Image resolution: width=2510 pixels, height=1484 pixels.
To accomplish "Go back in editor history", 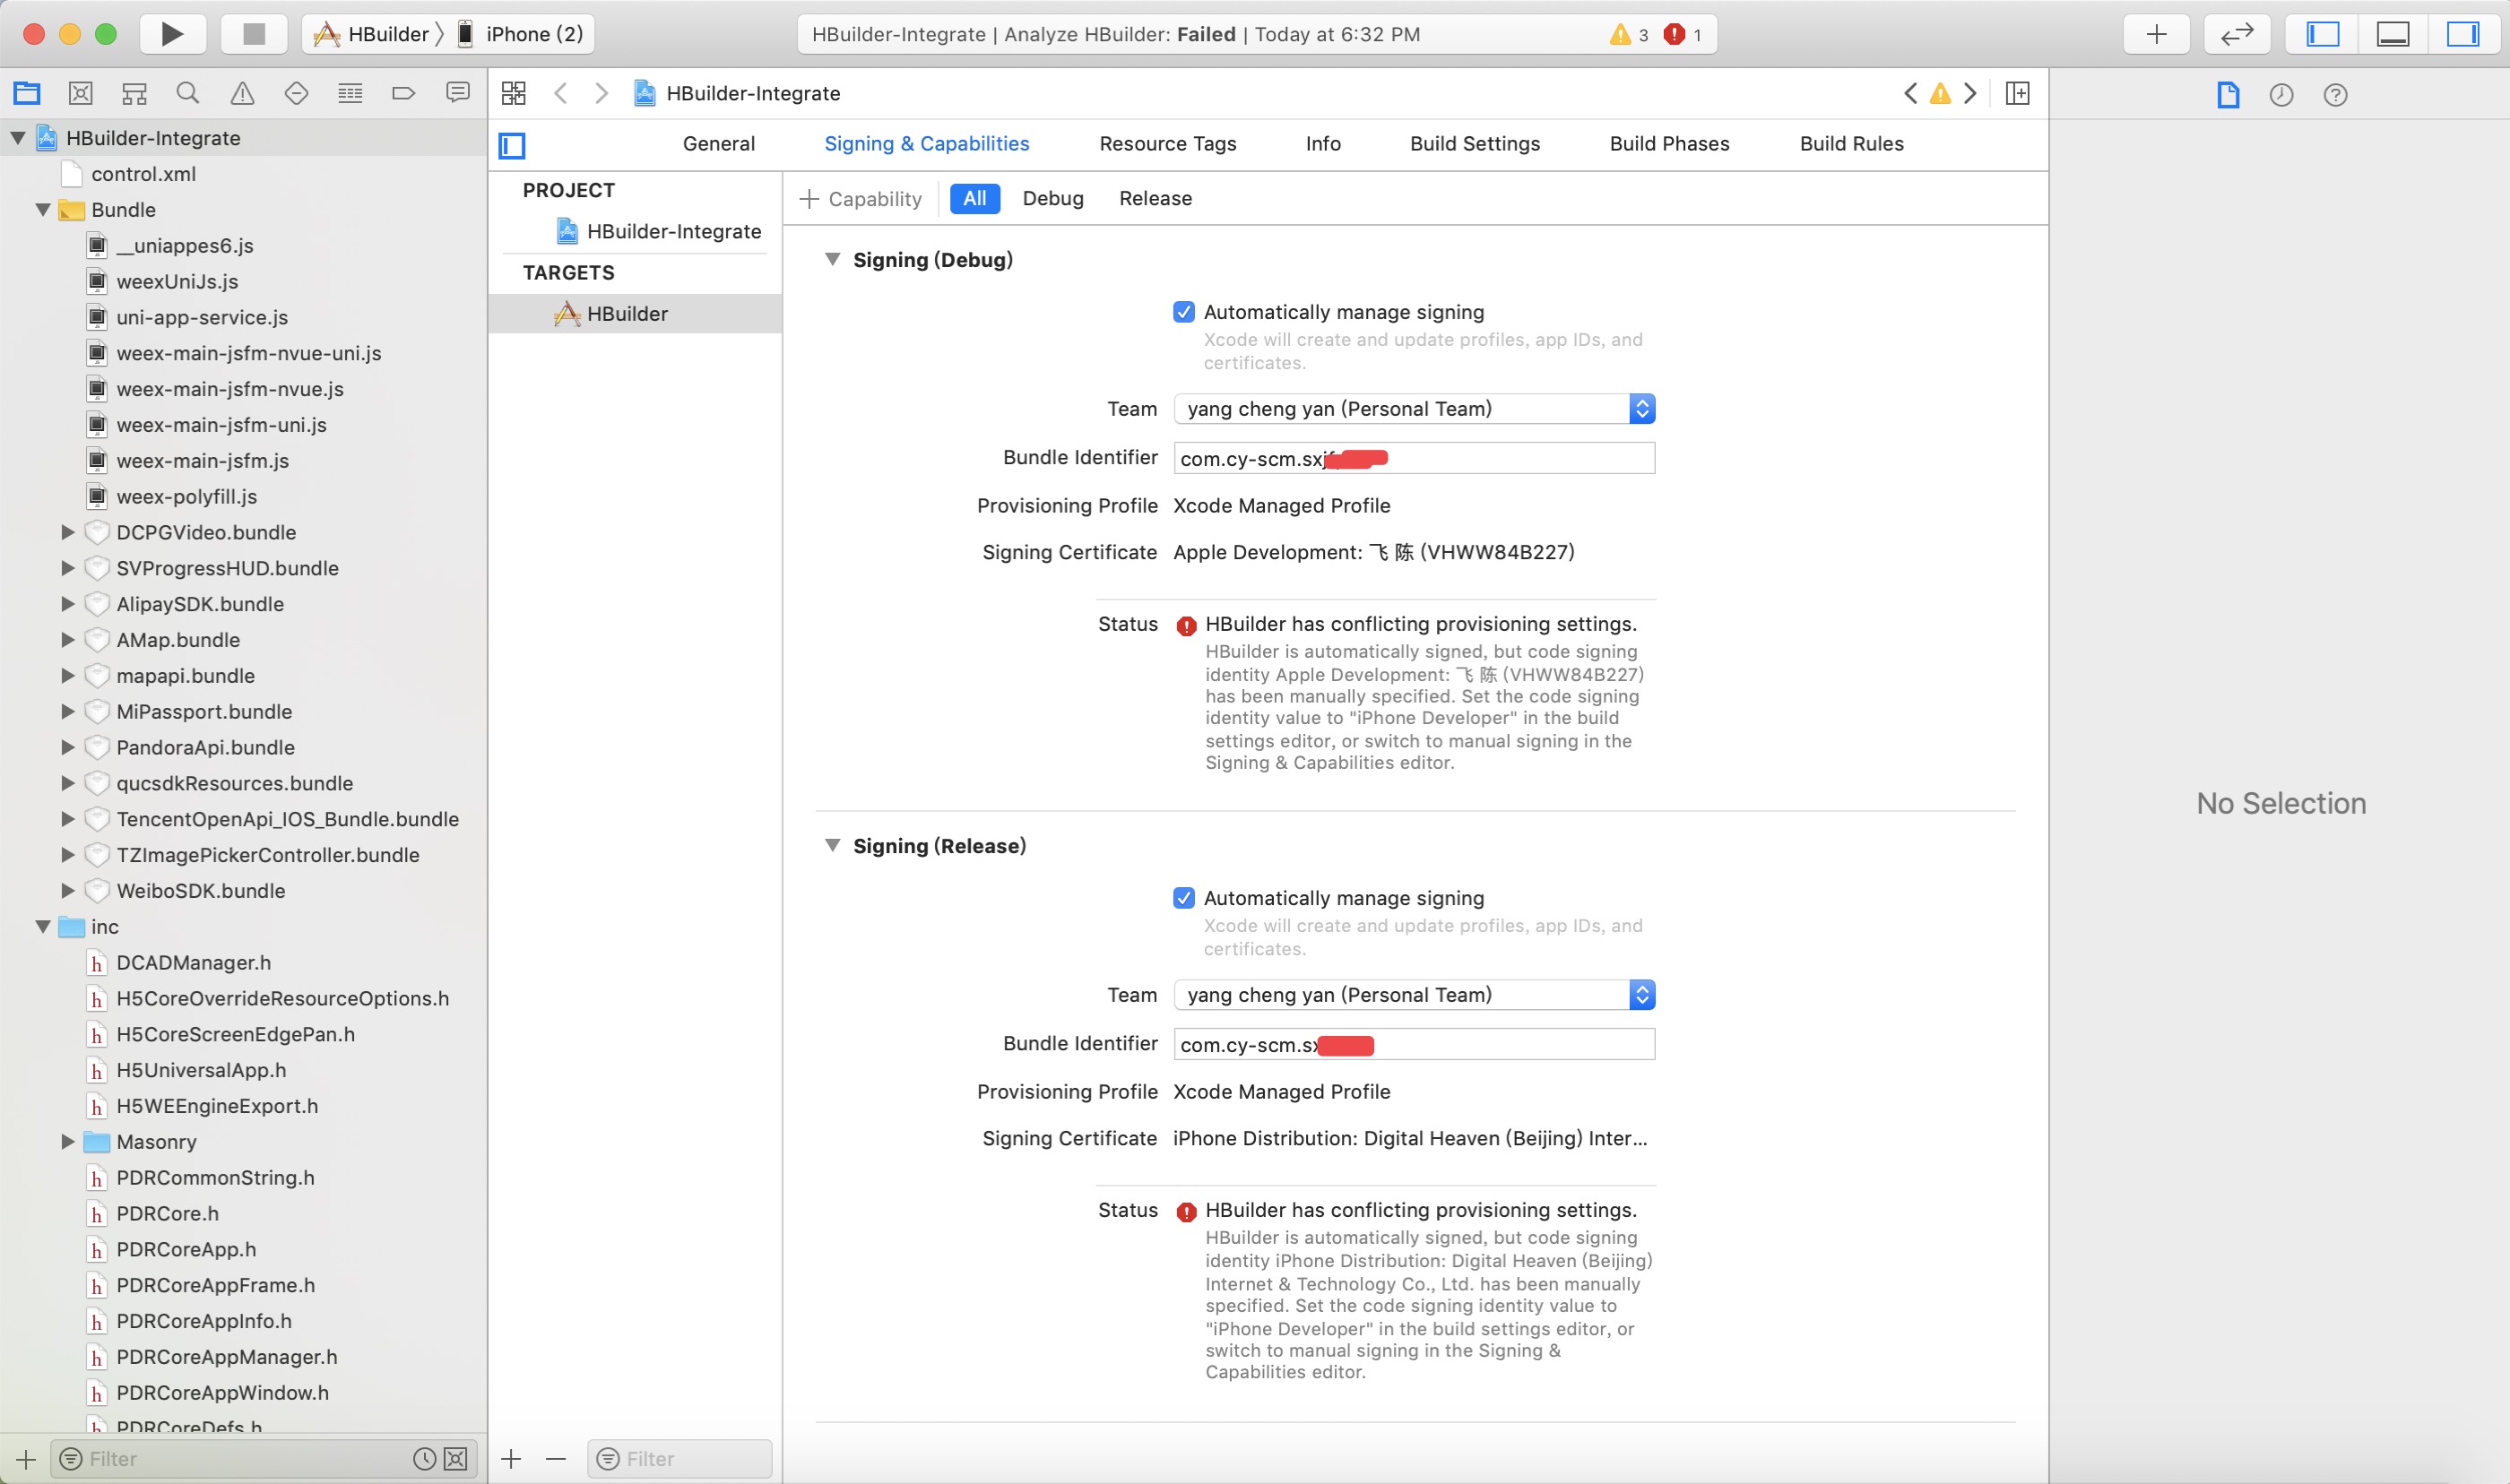I will pyautogui.click(x=561, y=93).
